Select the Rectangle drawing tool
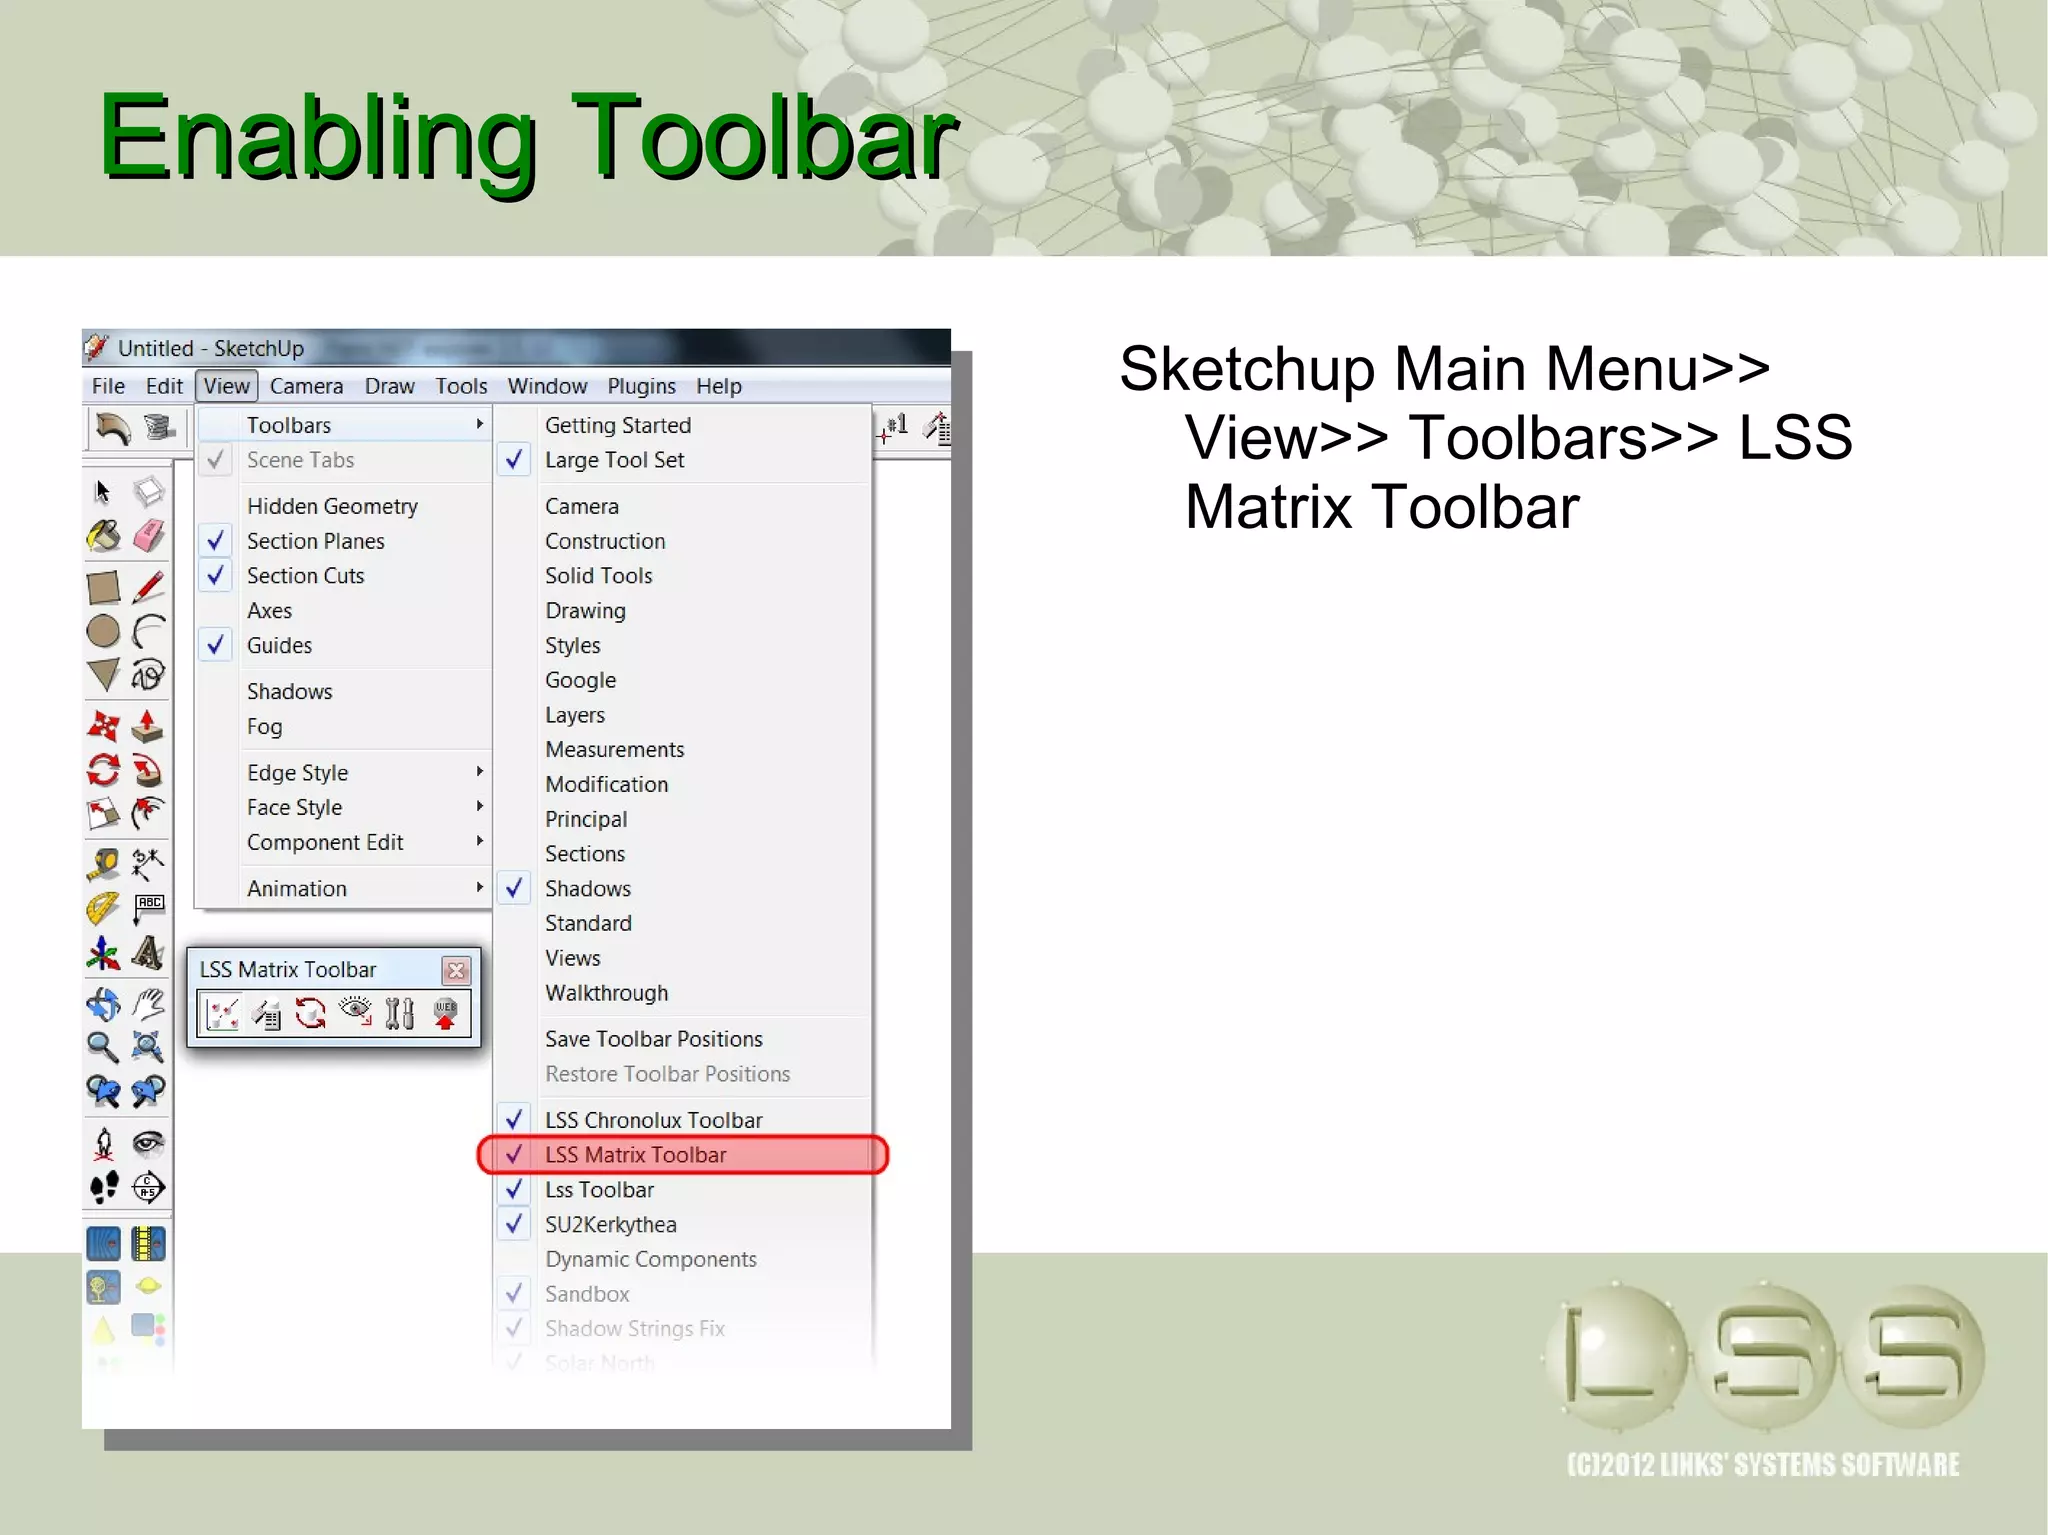The height and width of the screenshot is (1535, 2048). click(103, 588)
